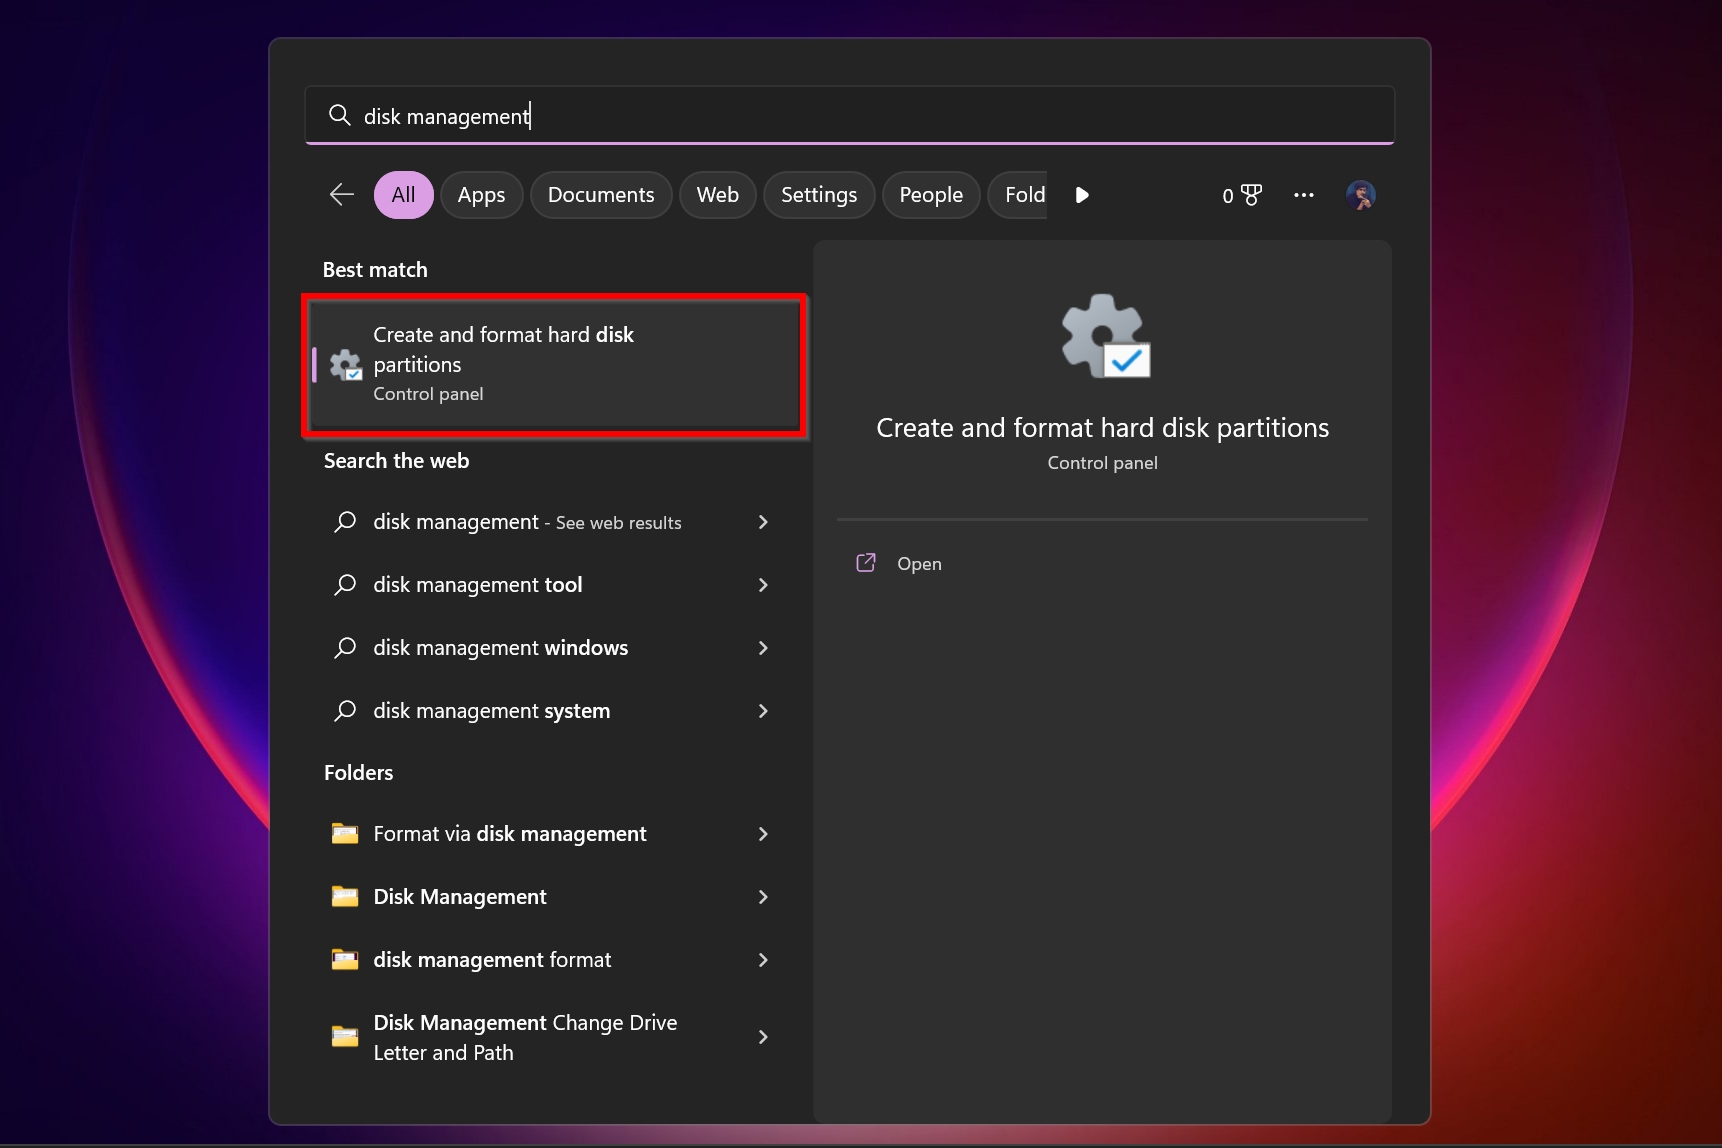Click the search magnifier icon in search box
The width and height of the screenshot is (1722, 1148).
[340, 116]
